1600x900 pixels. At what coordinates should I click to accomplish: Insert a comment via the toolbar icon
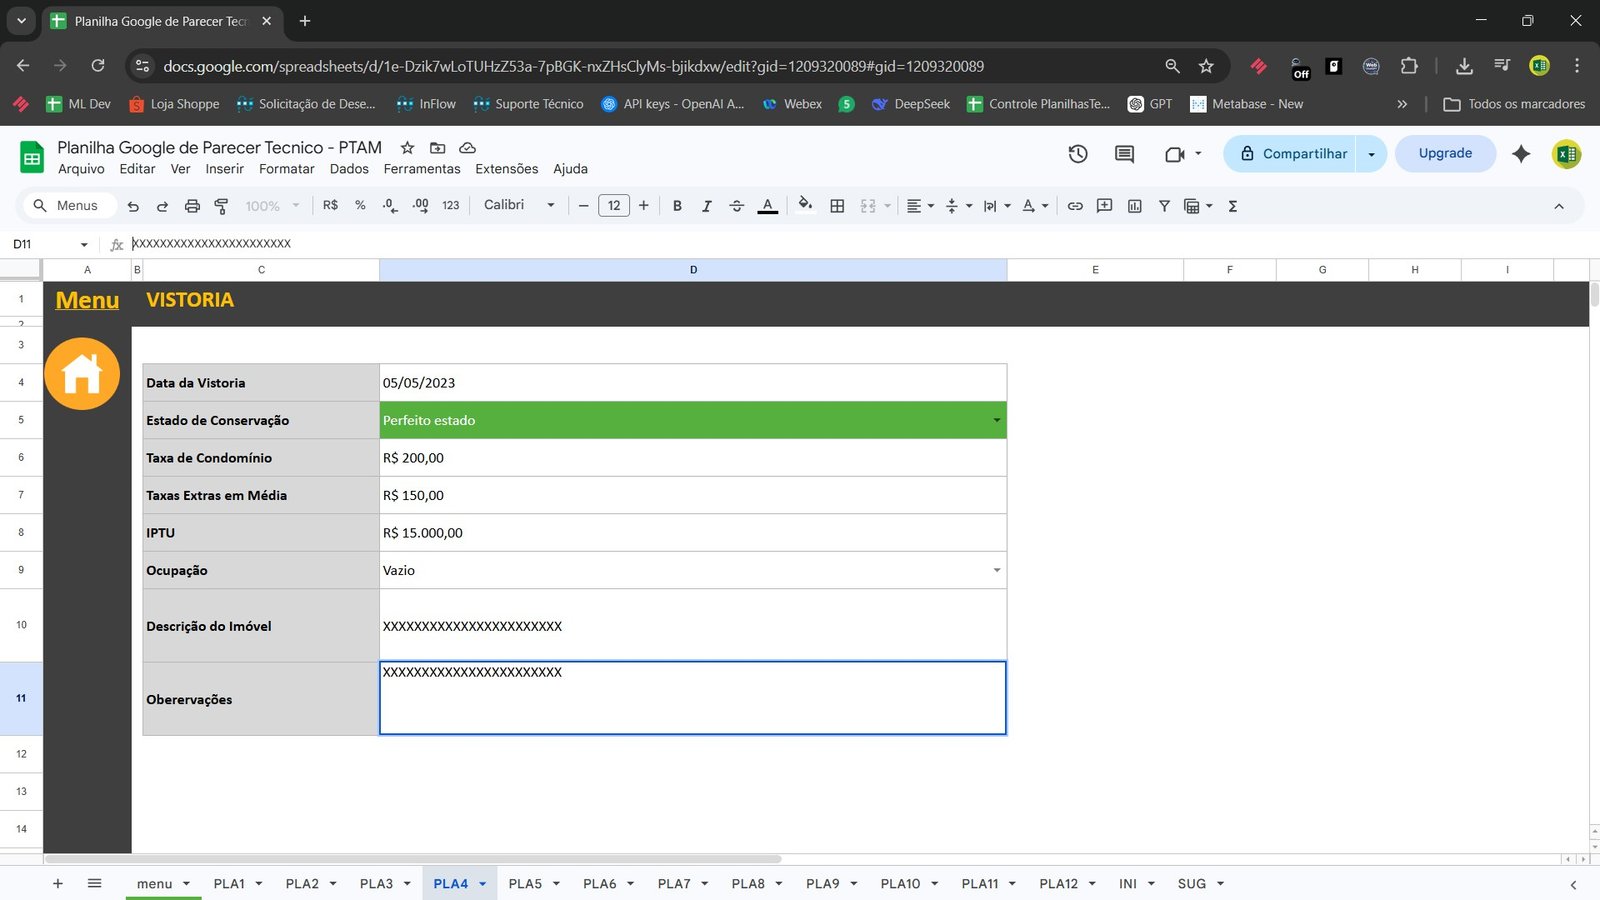coord(1104,205)
